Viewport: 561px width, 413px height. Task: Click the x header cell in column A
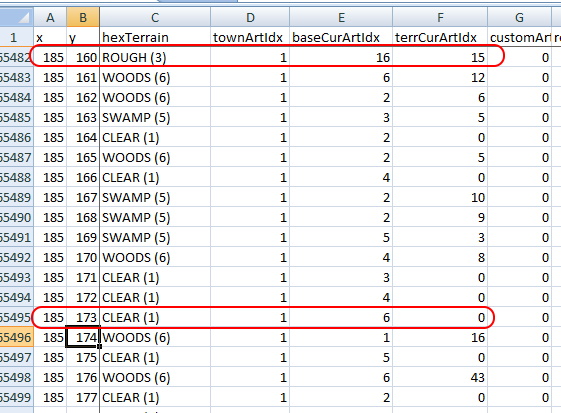coord(50,37)
